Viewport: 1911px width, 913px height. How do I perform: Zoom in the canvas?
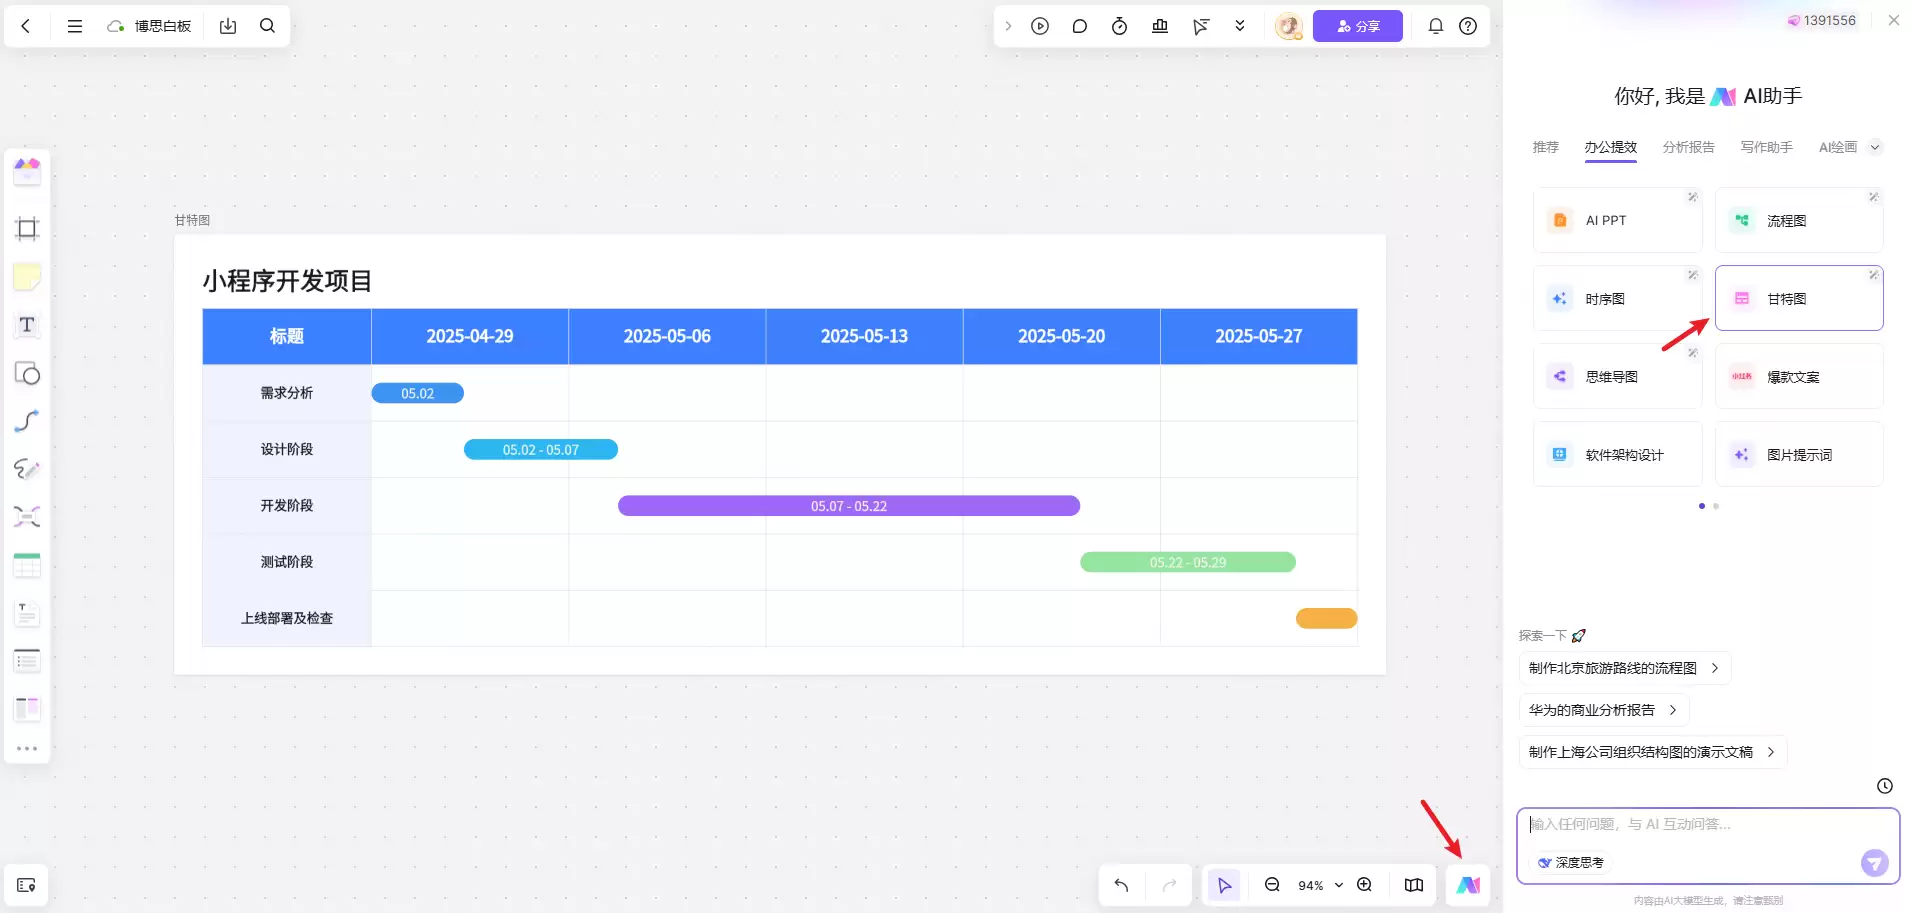[x=1364, y=885]
